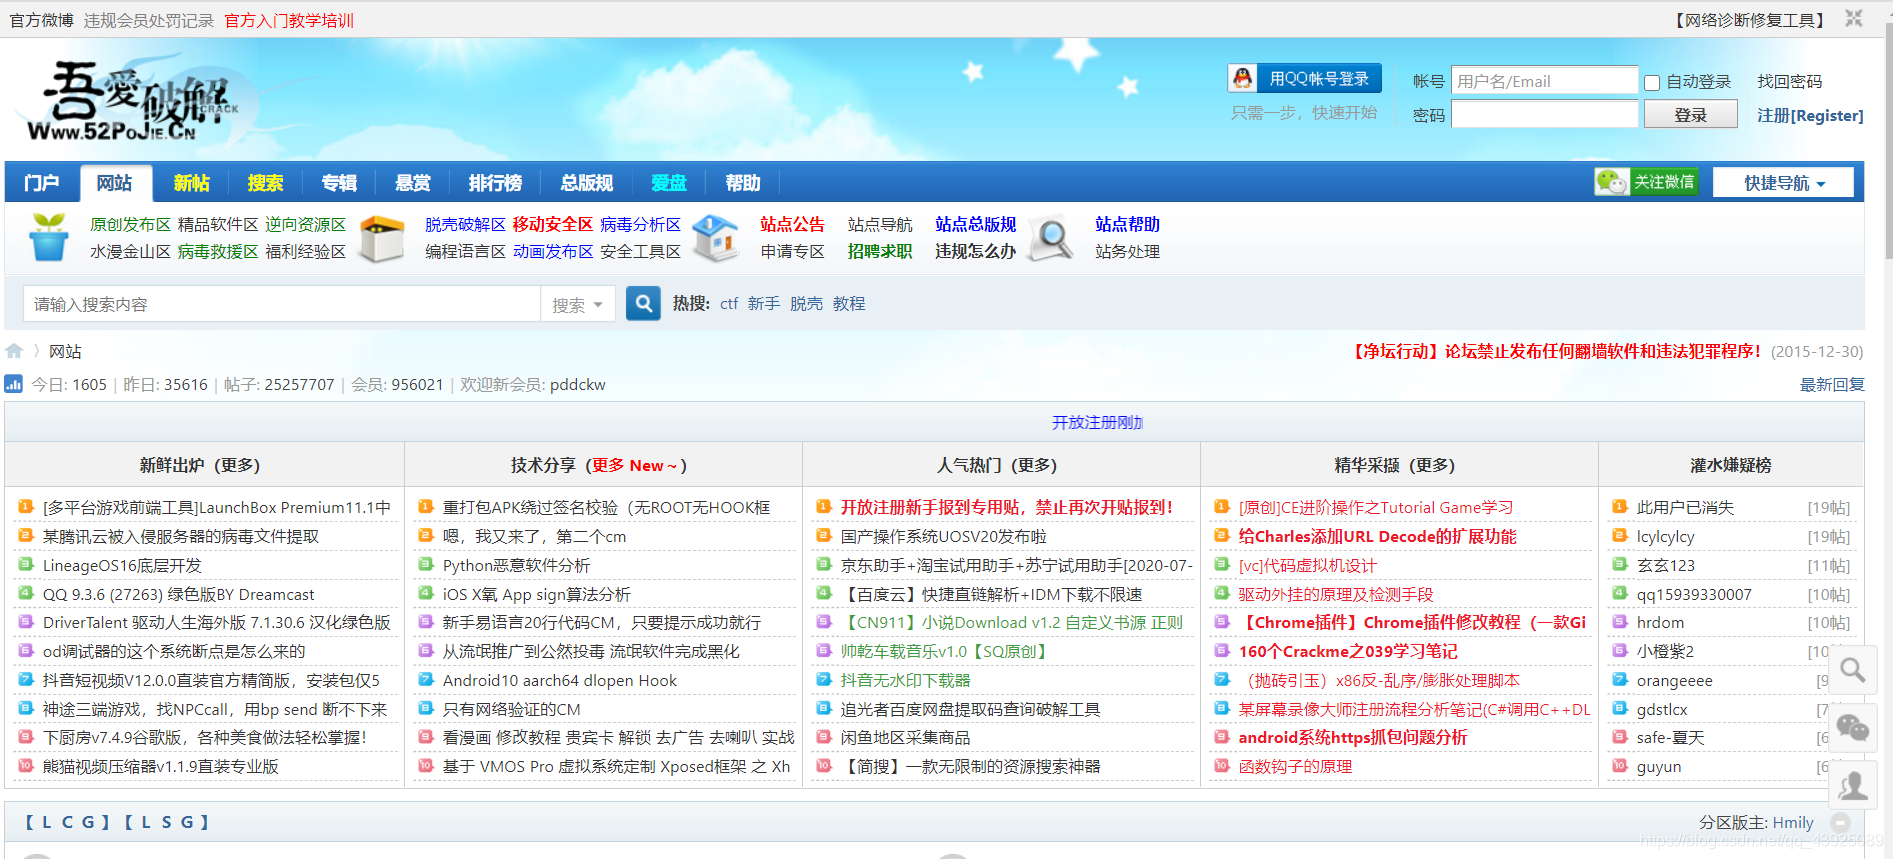The height and width of the screenshot is (859, 1893).
Task: Click the 登录 button
Action: coord(1691,115)
